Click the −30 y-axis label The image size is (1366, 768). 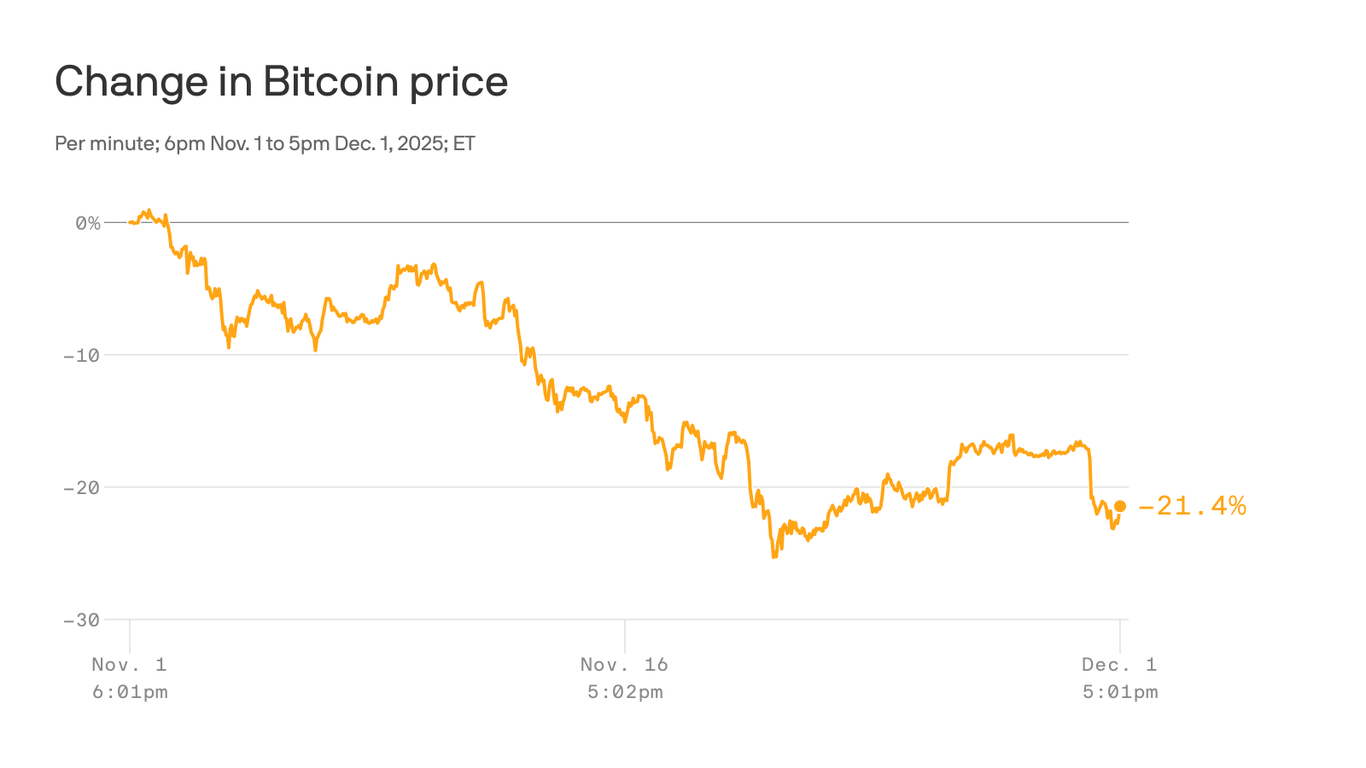(x=81, y=620)
